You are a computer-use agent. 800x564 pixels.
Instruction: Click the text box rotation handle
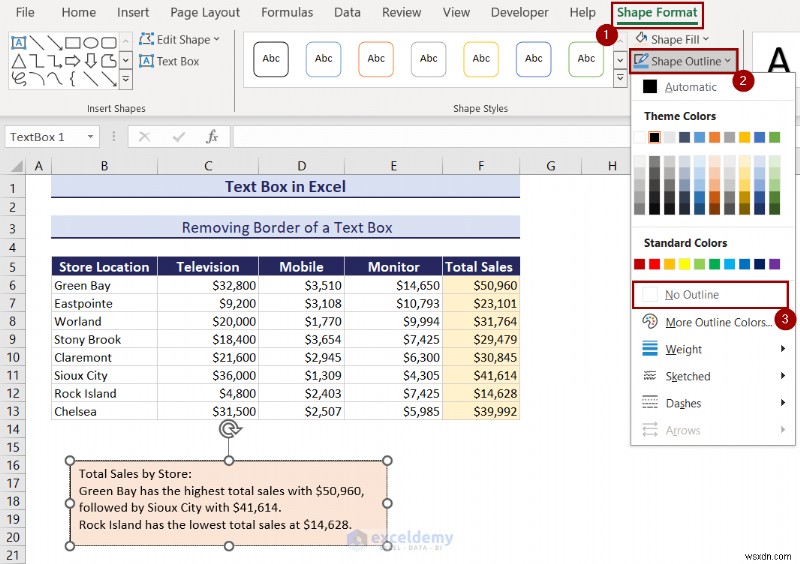pyautogui.click(x=229, y=429)
